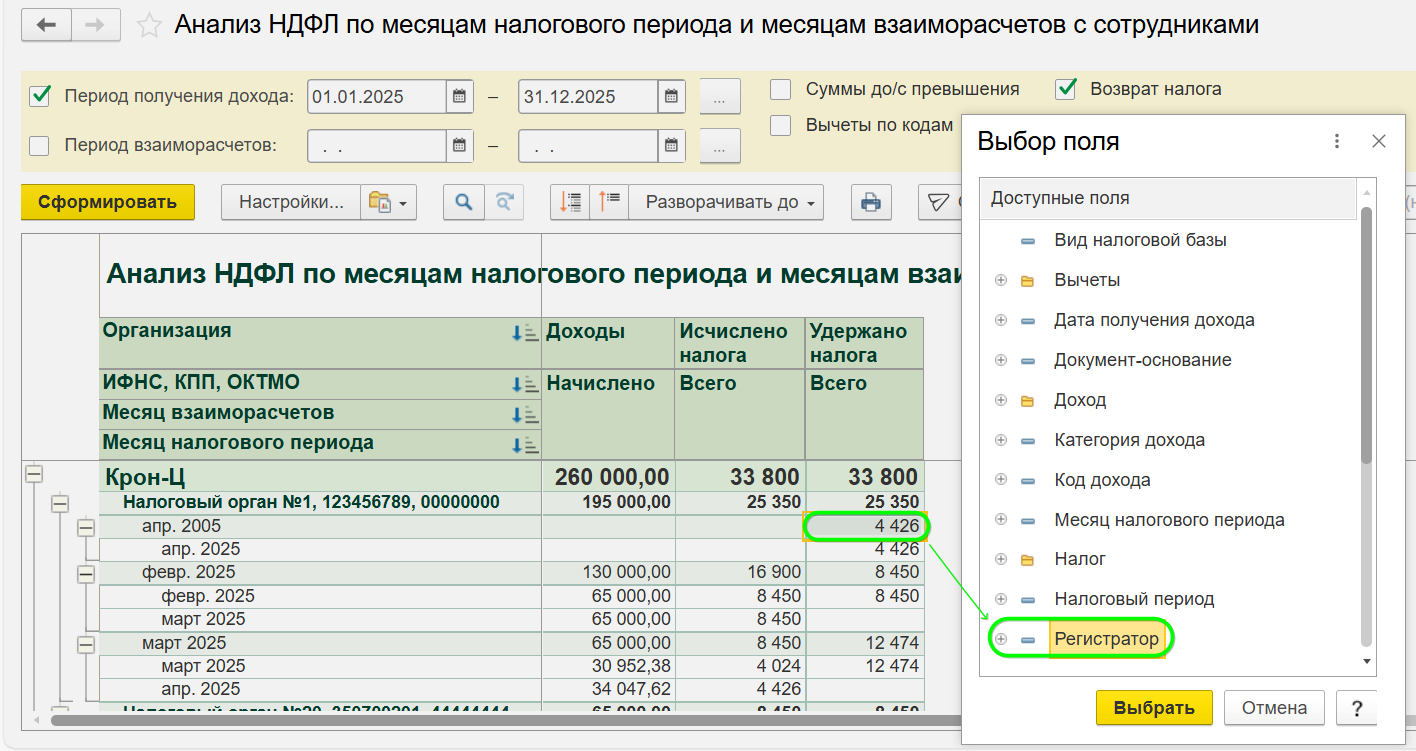Open the three-dot menu in Выбор поля dialog
Image resolution: width=1416 pixels, height=751 pixels.
pos(1337,142)
